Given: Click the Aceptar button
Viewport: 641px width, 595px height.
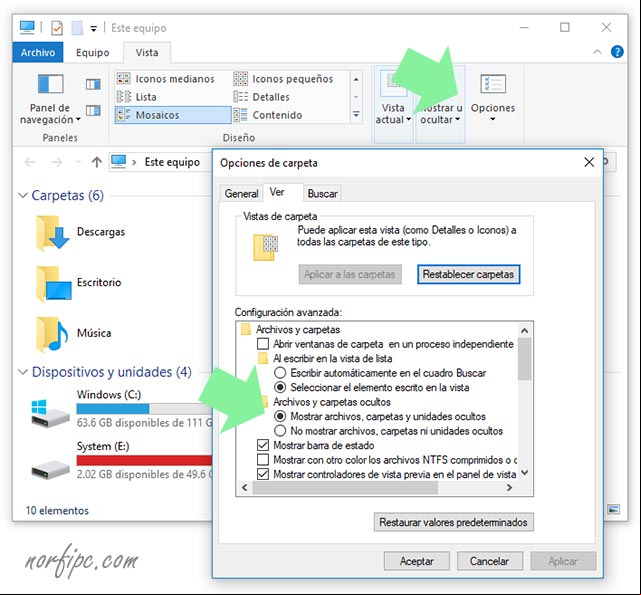Looking at the screenshot, I should (417, 561).
